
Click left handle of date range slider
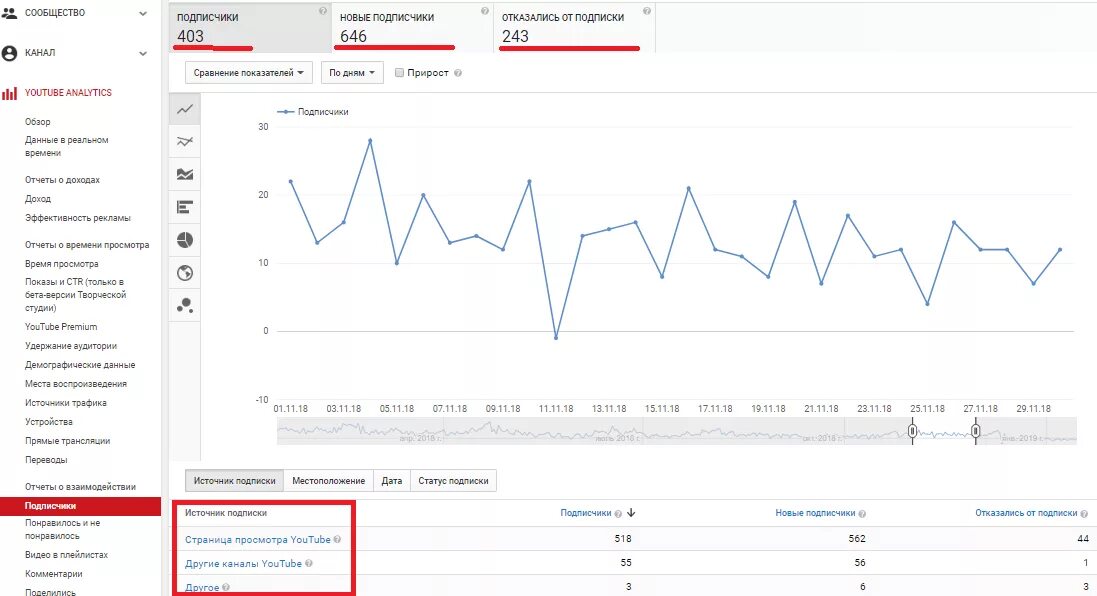pos(912,431)
